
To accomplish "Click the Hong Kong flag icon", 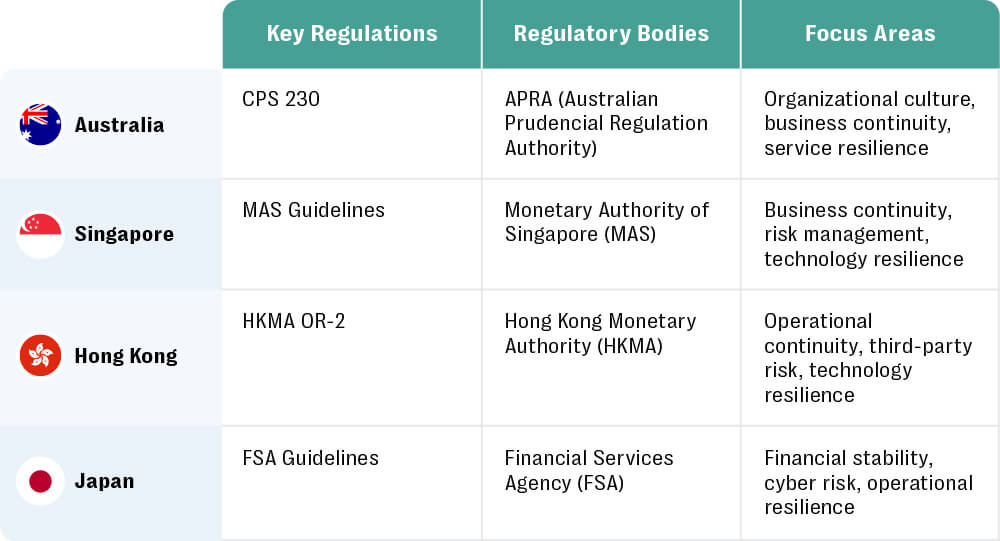I will coord(40,356).
